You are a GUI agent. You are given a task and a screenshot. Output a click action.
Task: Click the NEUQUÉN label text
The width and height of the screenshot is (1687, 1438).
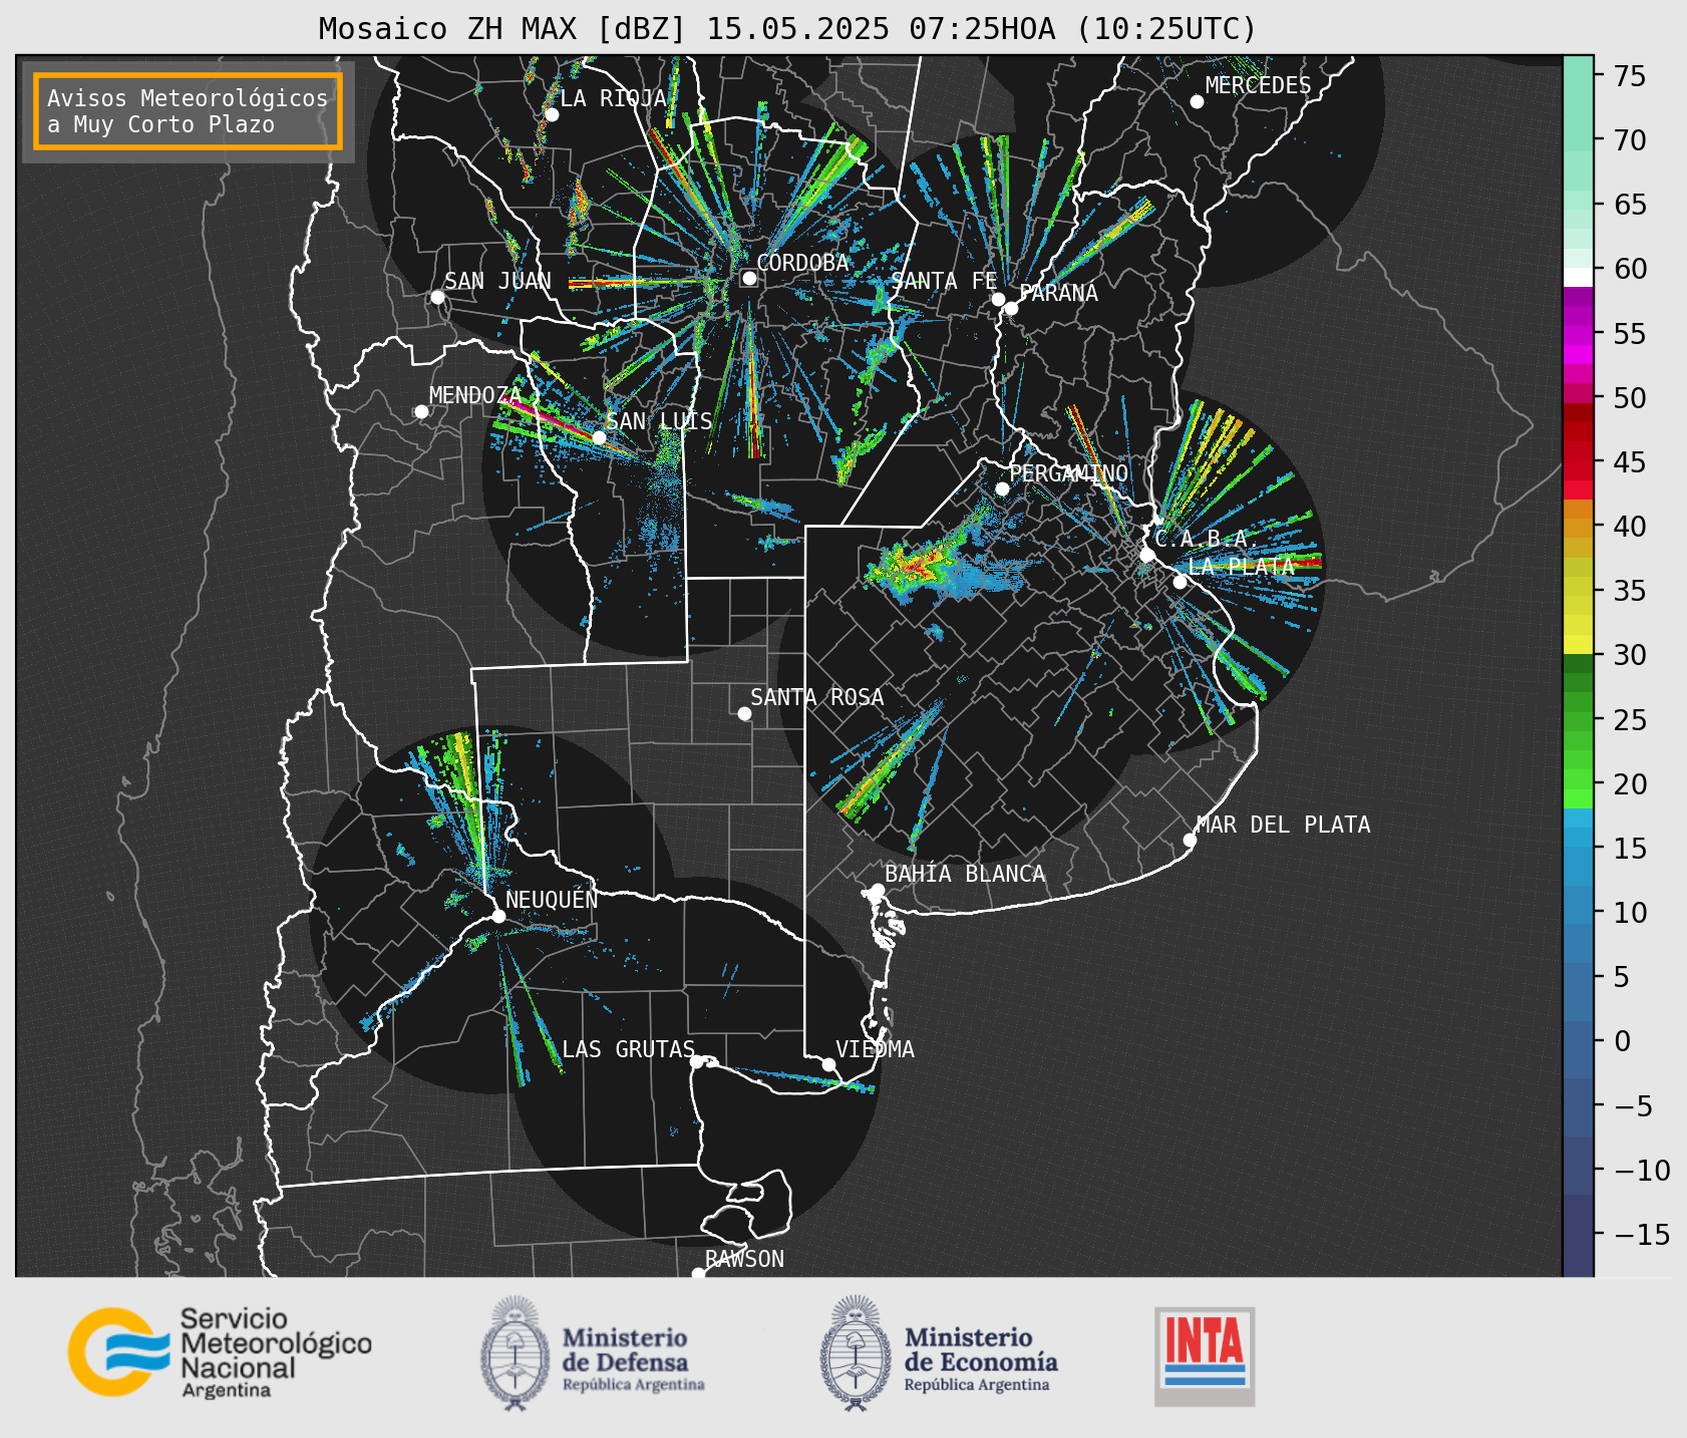tap(551, 899)
